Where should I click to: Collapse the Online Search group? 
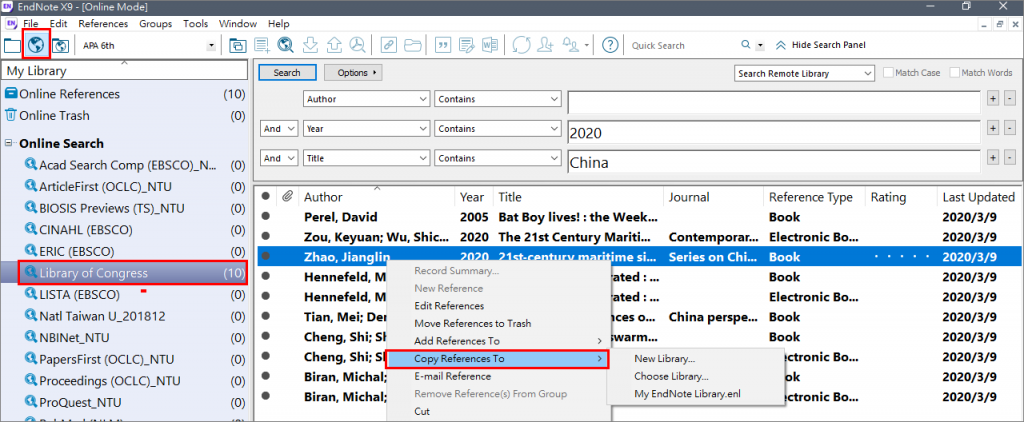coord(8,143)
